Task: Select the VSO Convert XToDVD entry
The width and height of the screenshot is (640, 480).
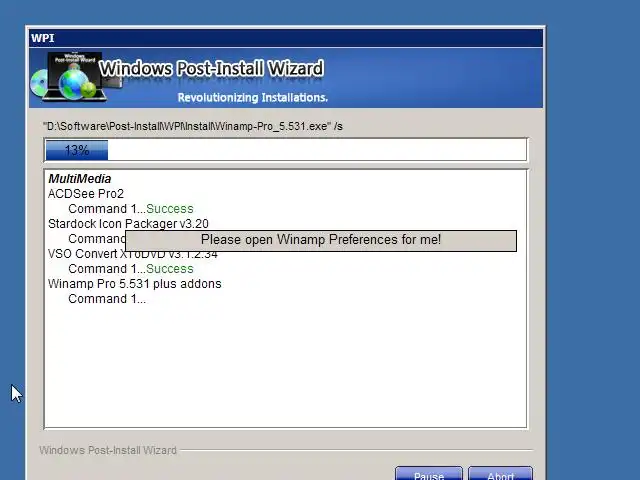Action: [x=133, y=254]
